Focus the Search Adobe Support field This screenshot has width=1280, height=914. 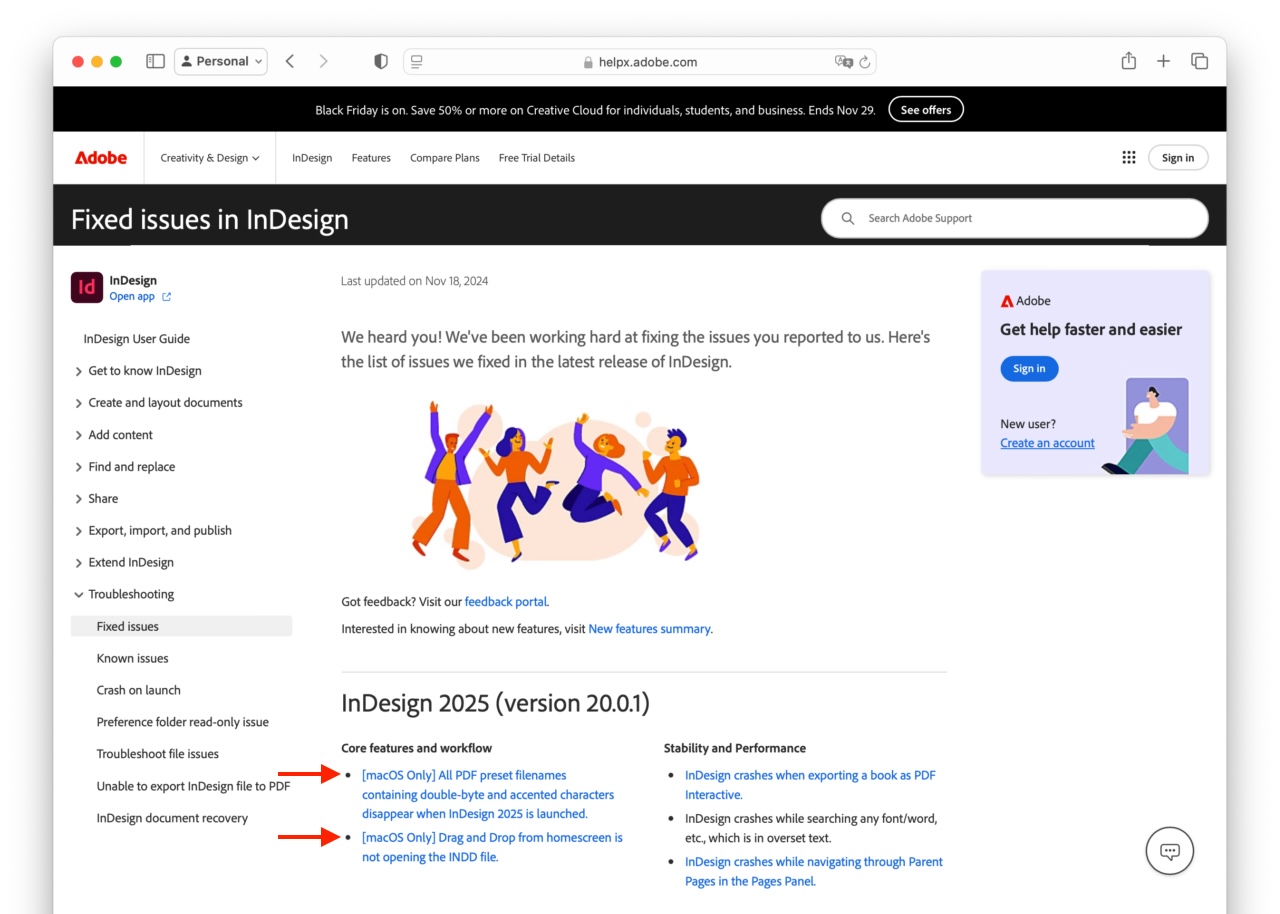coord(1014,218)
